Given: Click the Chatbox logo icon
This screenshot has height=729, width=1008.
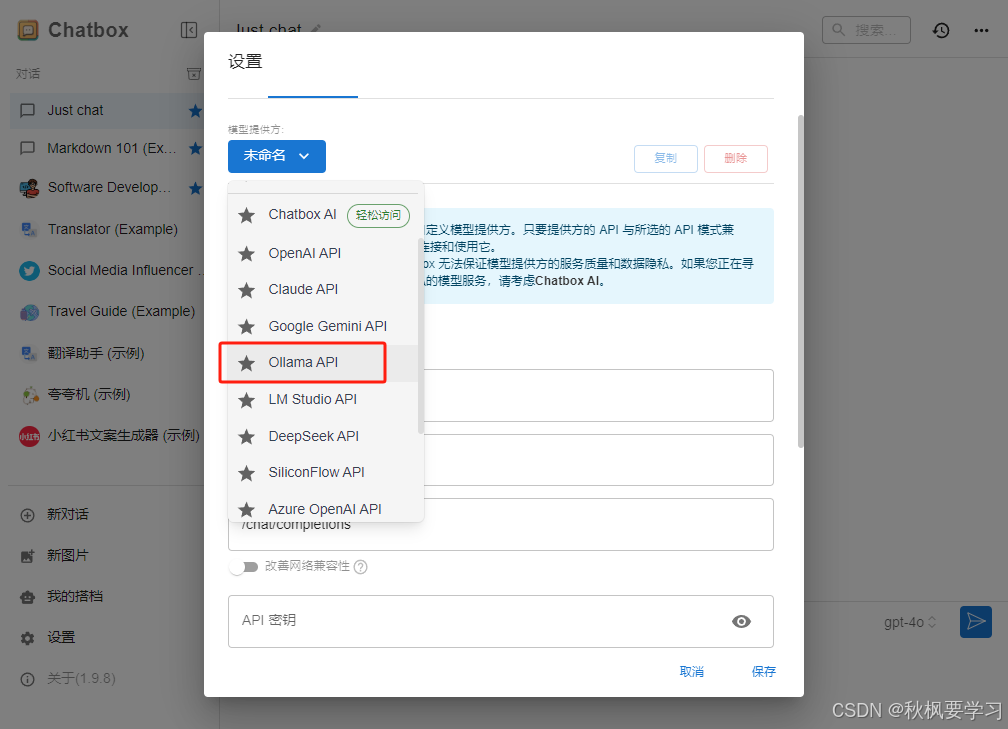Looking at the screenshot, I should point(28,30).
